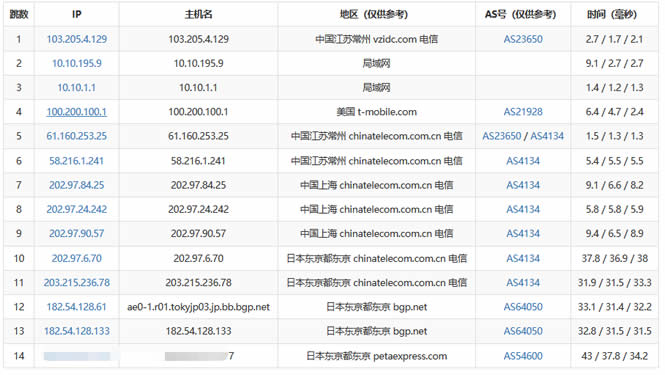Open IP link 10.10.1.1
The height and width of the screenshot is (375, 665).
pos(77,87)
